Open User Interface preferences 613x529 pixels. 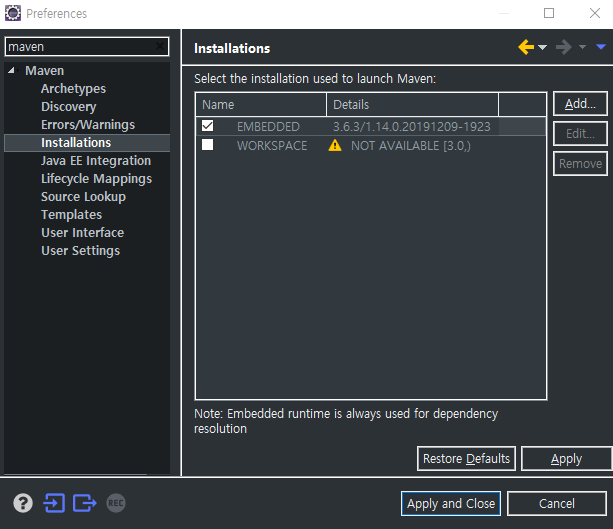click(82, 233)
